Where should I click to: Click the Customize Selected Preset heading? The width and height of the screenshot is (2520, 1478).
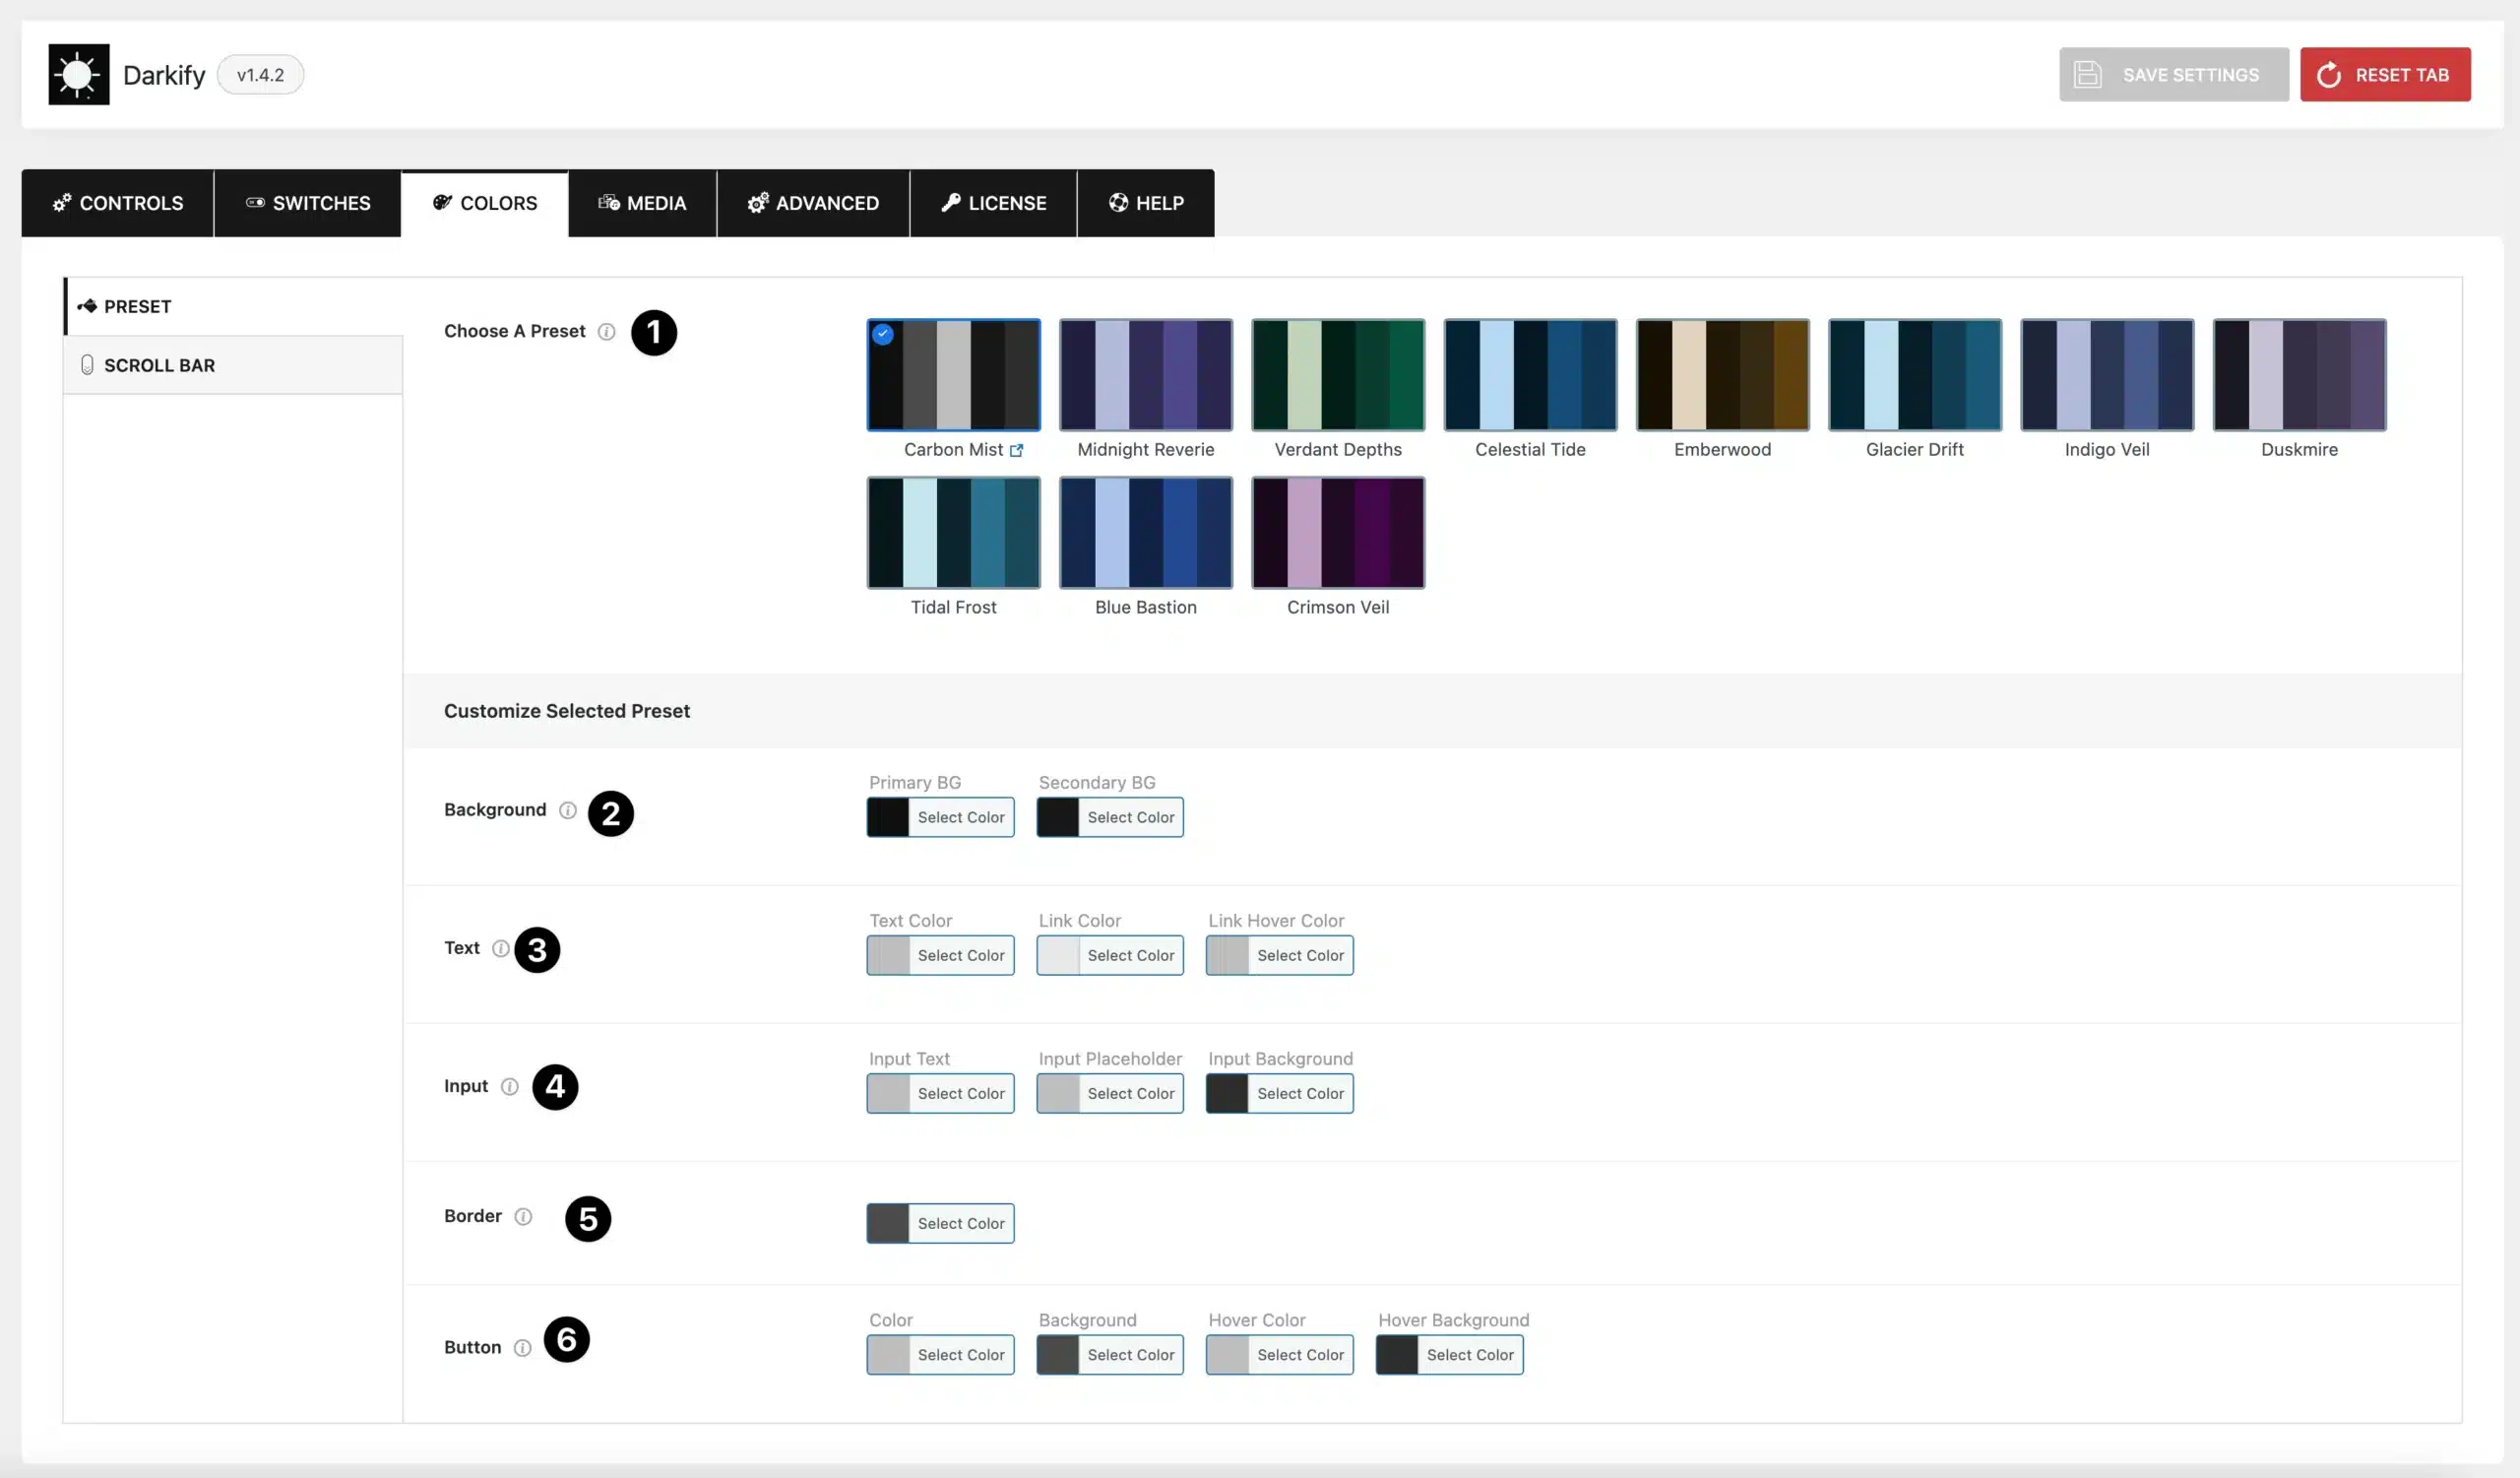click(567, 711)
